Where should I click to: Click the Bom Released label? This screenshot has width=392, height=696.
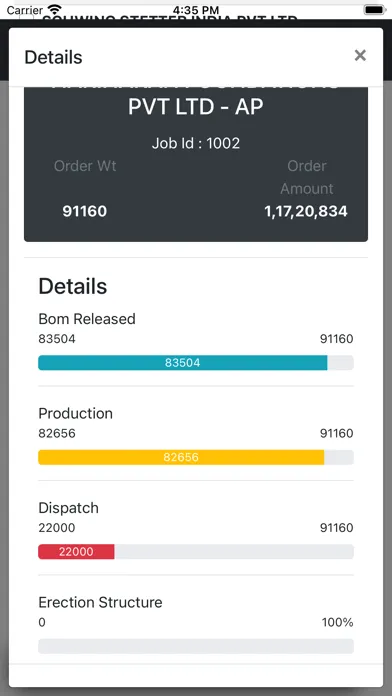coord(87,319)
